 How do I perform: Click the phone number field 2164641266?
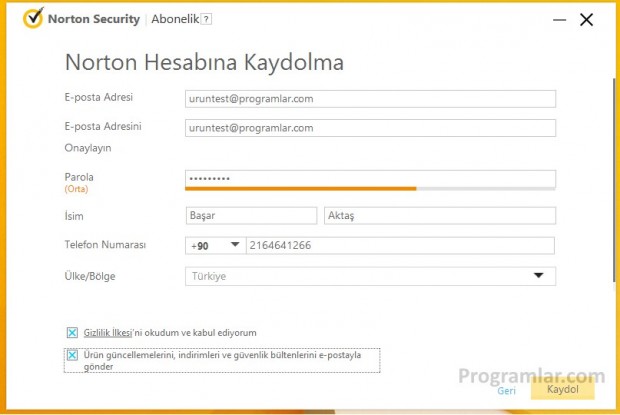[400, 246]
